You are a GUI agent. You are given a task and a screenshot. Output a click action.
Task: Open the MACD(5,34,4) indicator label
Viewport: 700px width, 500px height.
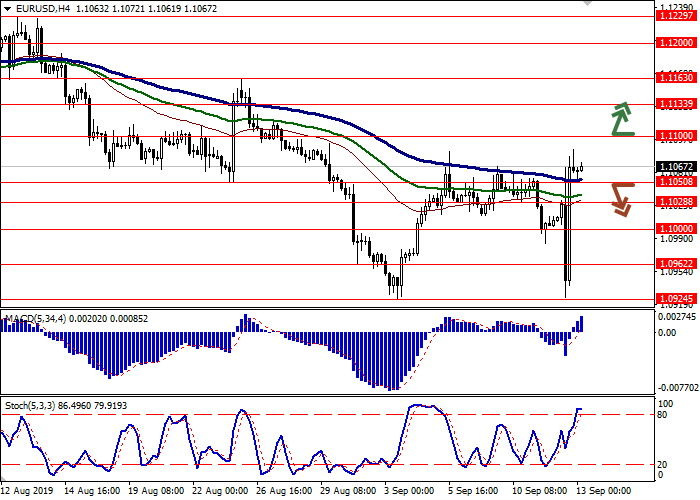click(x=37, y=319)
